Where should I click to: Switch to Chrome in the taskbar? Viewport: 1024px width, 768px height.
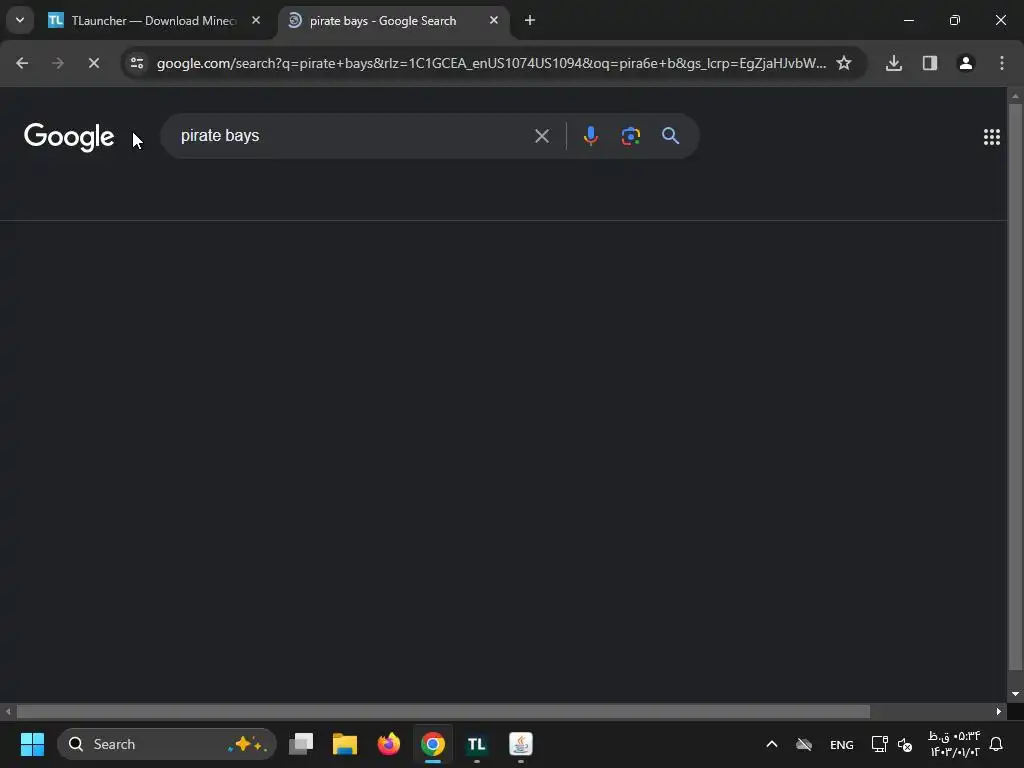pyautogui.click(x=432, y=744)
